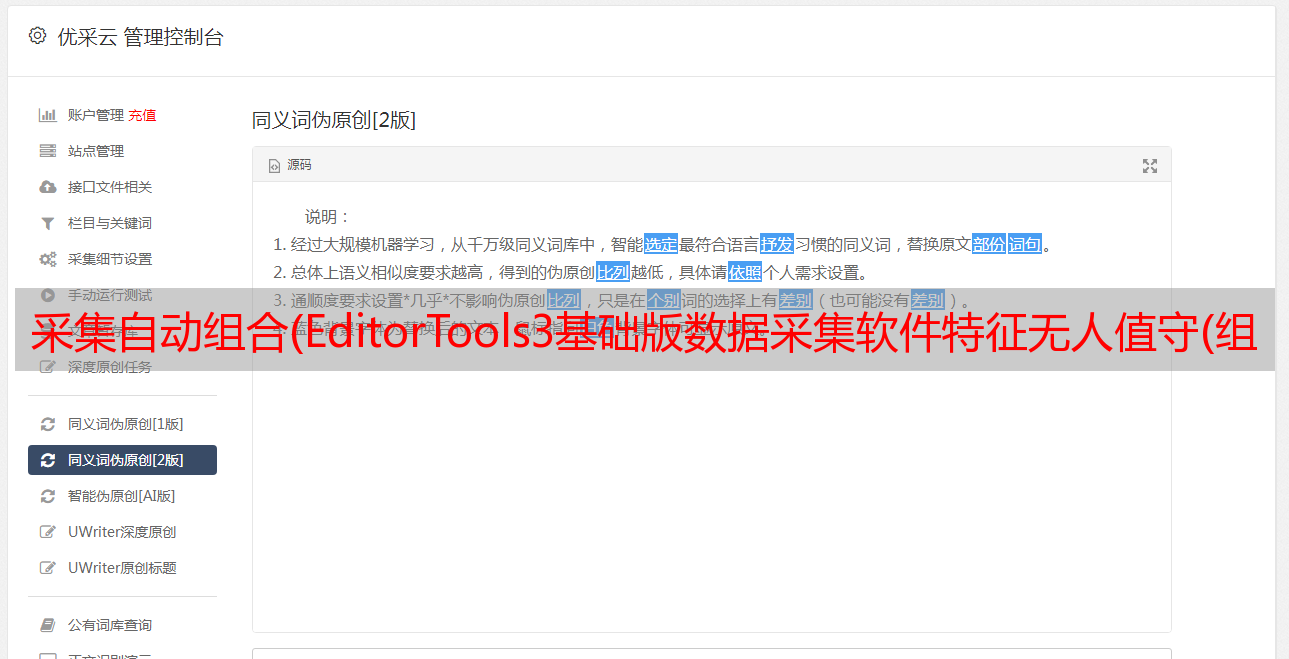
Task: Click the highlighted word 抒发
Action: [x=777, y=244]
